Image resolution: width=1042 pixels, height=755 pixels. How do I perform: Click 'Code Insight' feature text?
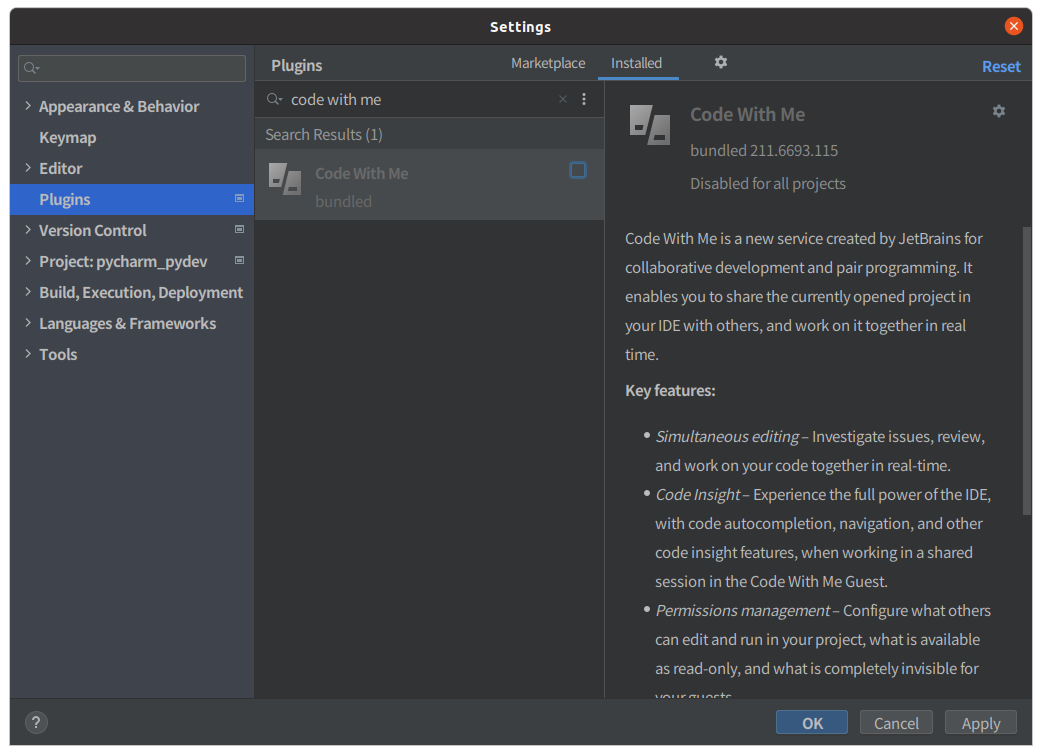697,494
